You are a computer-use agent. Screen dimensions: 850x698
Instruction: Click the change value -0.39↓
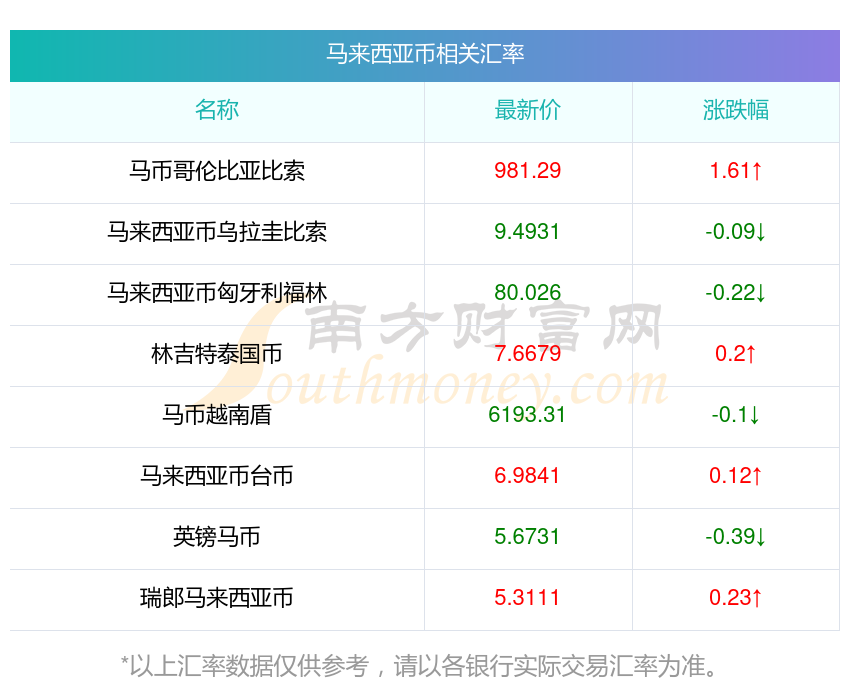736,537
